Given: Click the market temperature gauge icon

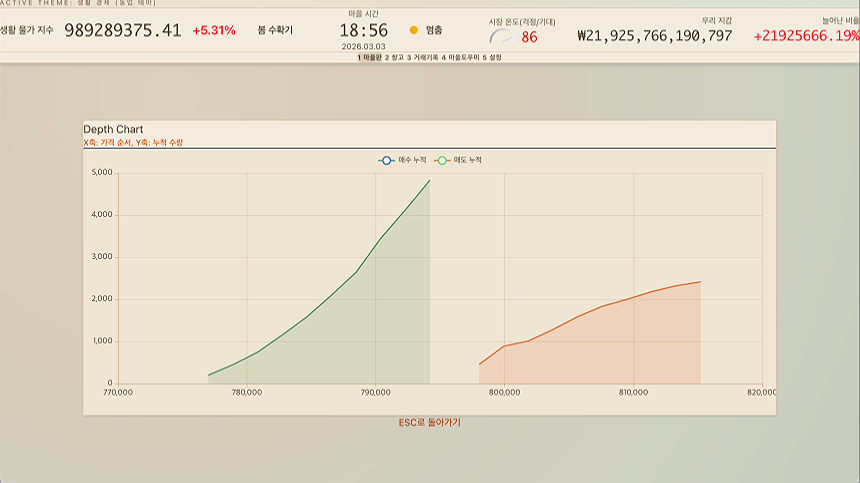Looking at the screenshot, I should pos(501,37).
